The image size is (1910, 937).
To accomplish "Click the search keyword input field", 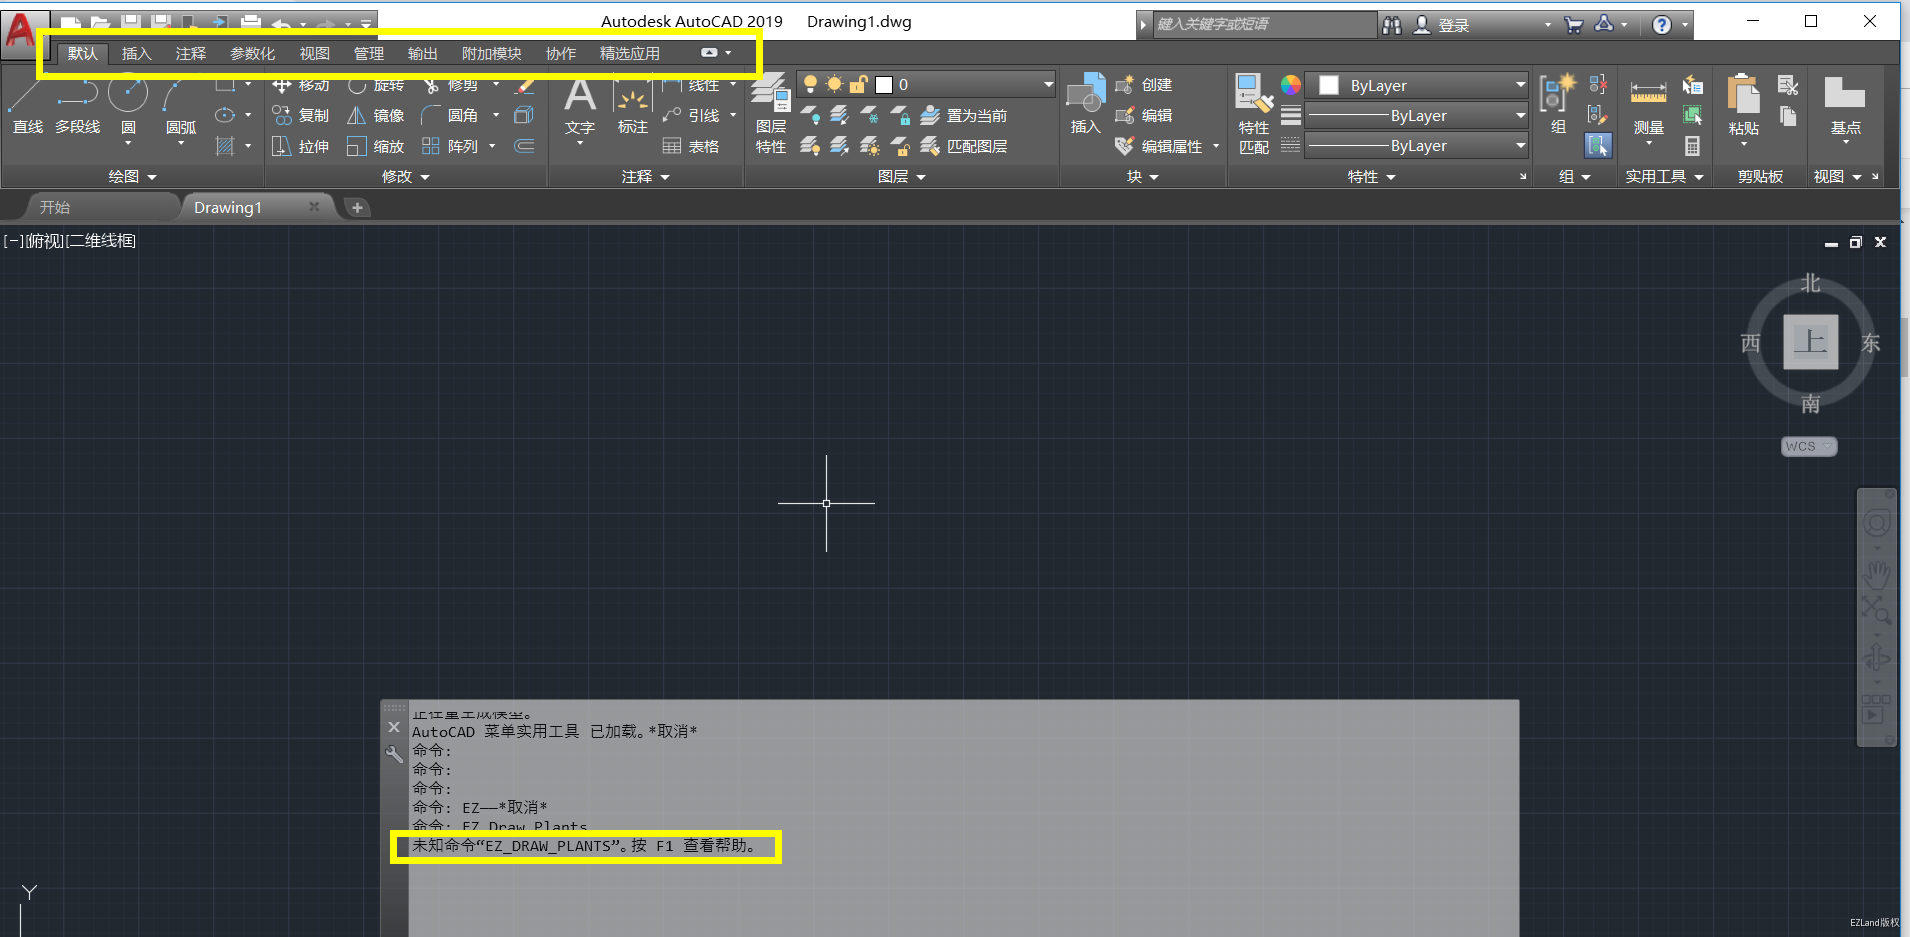I will pyautogui.click(x=1265, y=24).
